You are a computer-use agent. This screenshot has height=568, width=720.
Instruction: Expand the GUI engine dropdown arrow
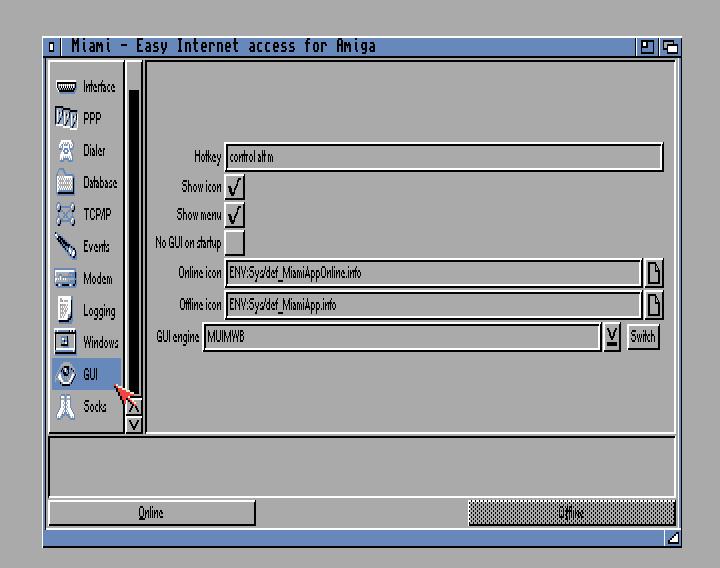click(612, 337)
